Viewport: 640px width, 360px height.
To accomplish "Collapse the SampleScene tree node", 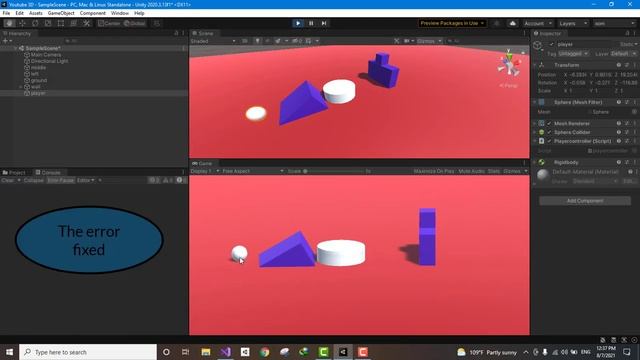I will pyautogui.click(x=15, y=48).
